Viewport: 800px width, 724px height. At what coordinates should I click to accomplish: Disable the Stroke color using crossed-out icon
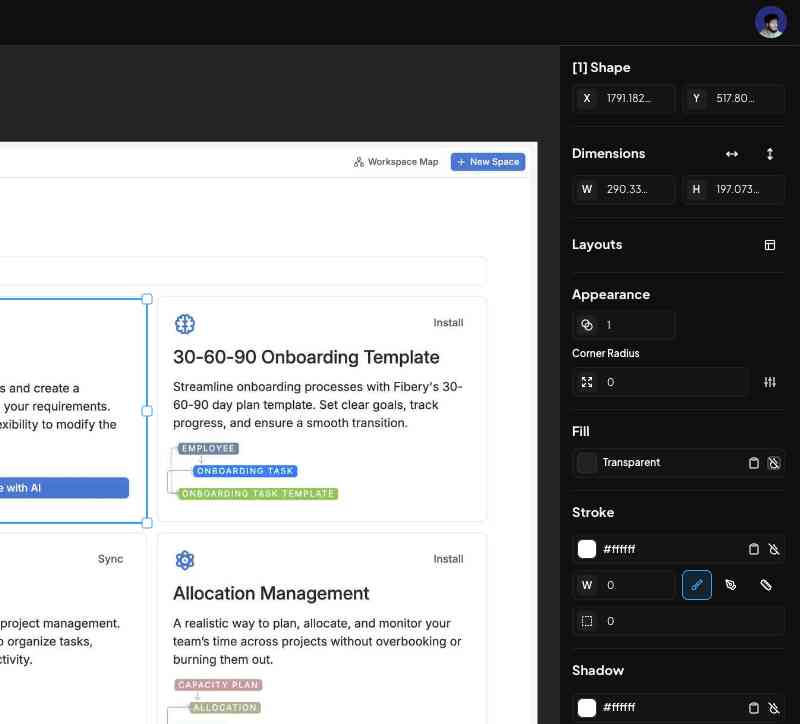[x=774, y=549]
